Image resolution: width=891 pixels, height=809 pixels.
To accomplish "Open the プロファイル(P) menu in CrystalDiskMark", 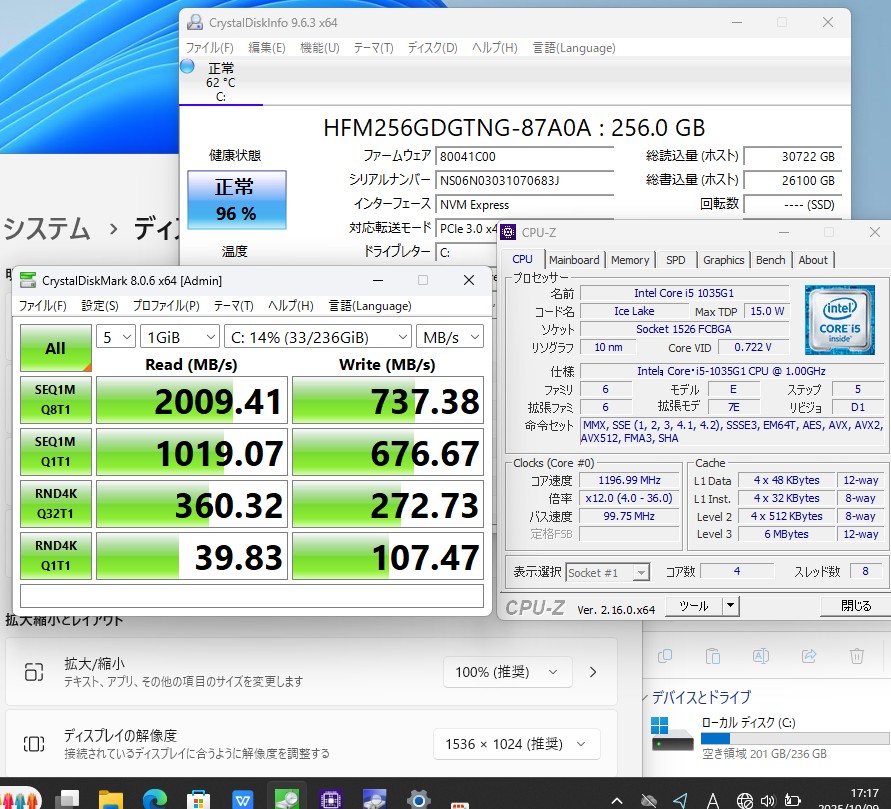I will point(166,306).
